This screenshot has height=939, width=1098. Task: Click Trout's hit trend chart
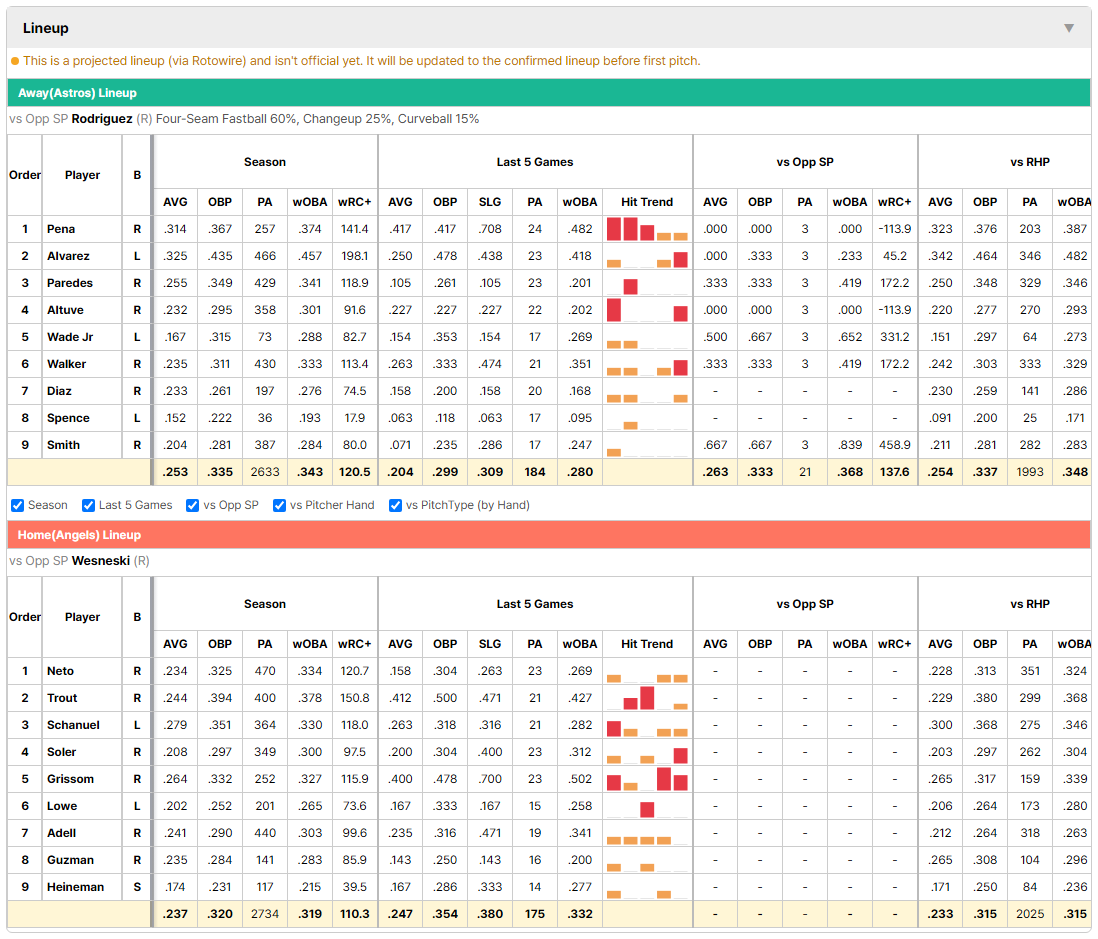(x=647, y=698)
